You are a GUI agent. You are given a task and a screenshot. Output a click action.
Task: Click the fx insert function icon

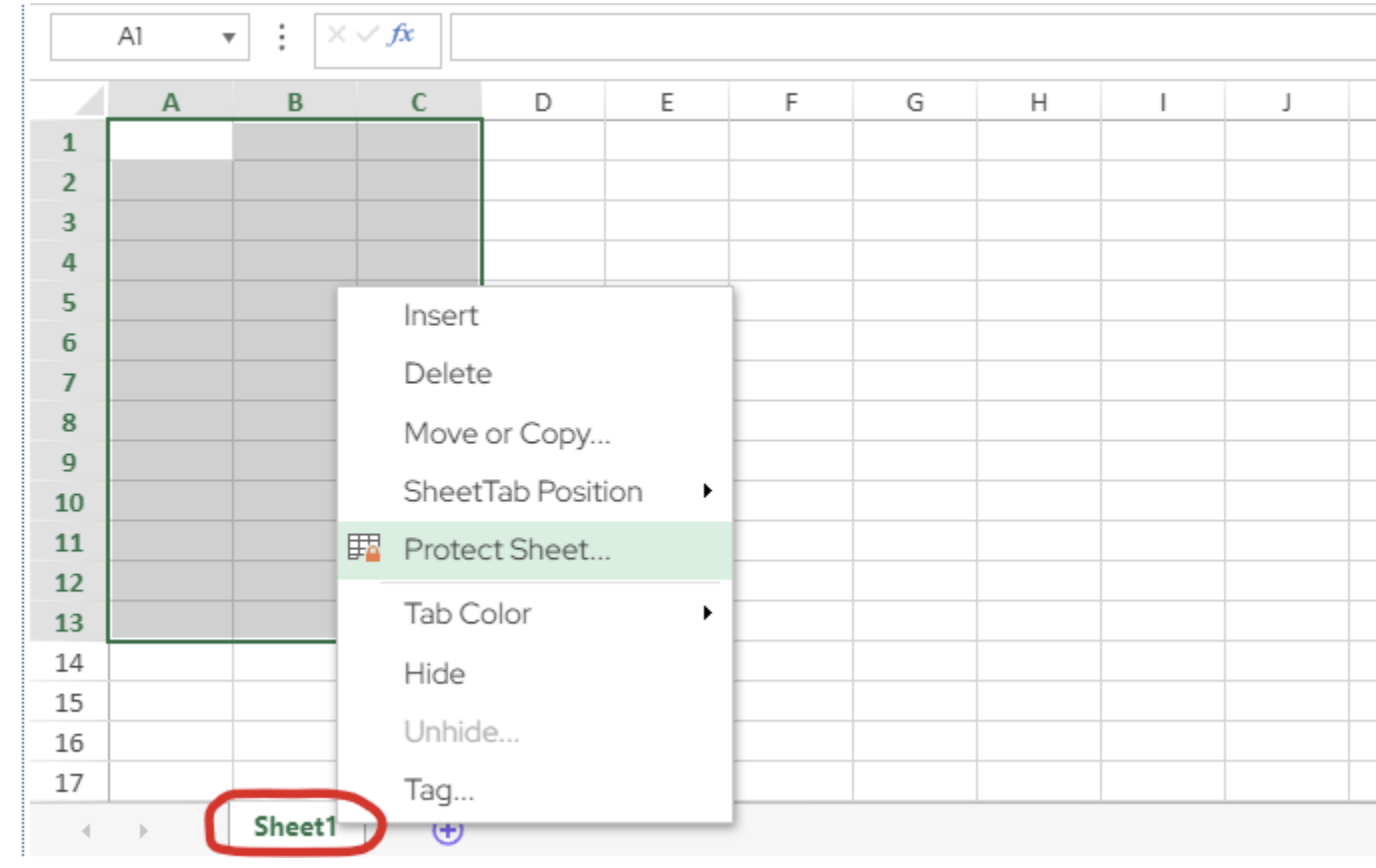[402, 35]
